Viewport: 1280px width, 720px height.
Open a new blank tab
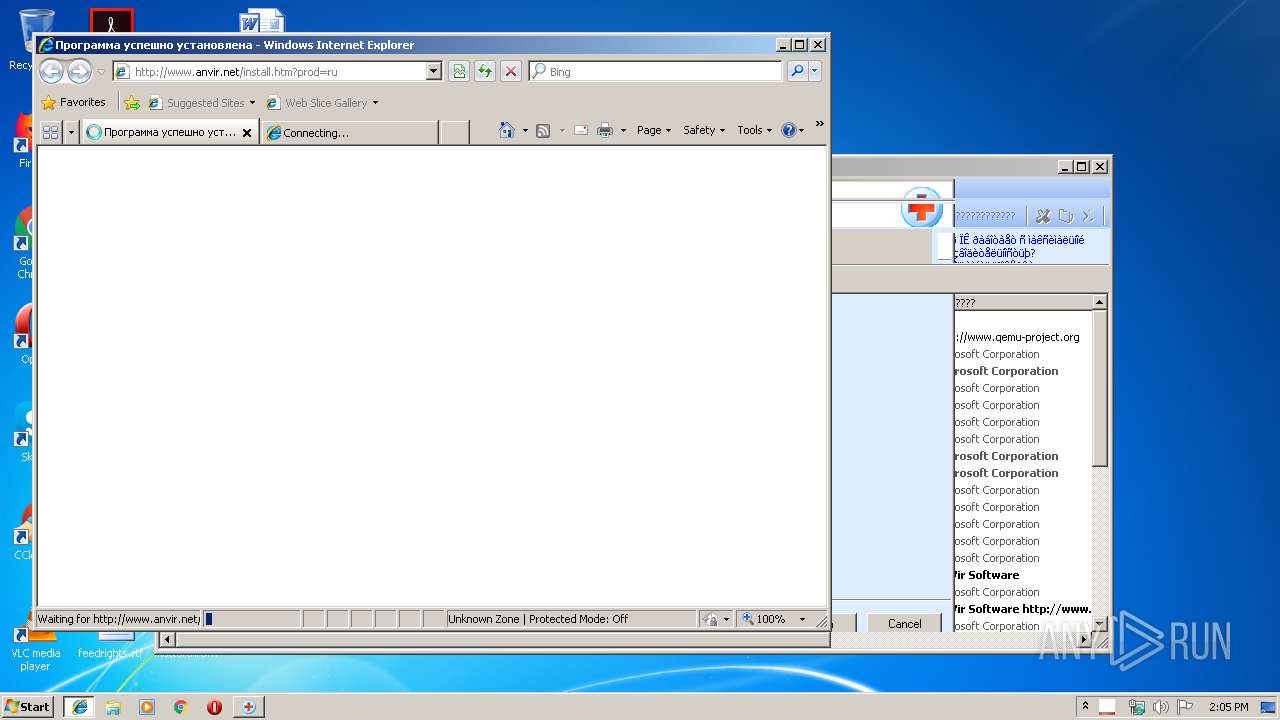[x=455, y=132]
